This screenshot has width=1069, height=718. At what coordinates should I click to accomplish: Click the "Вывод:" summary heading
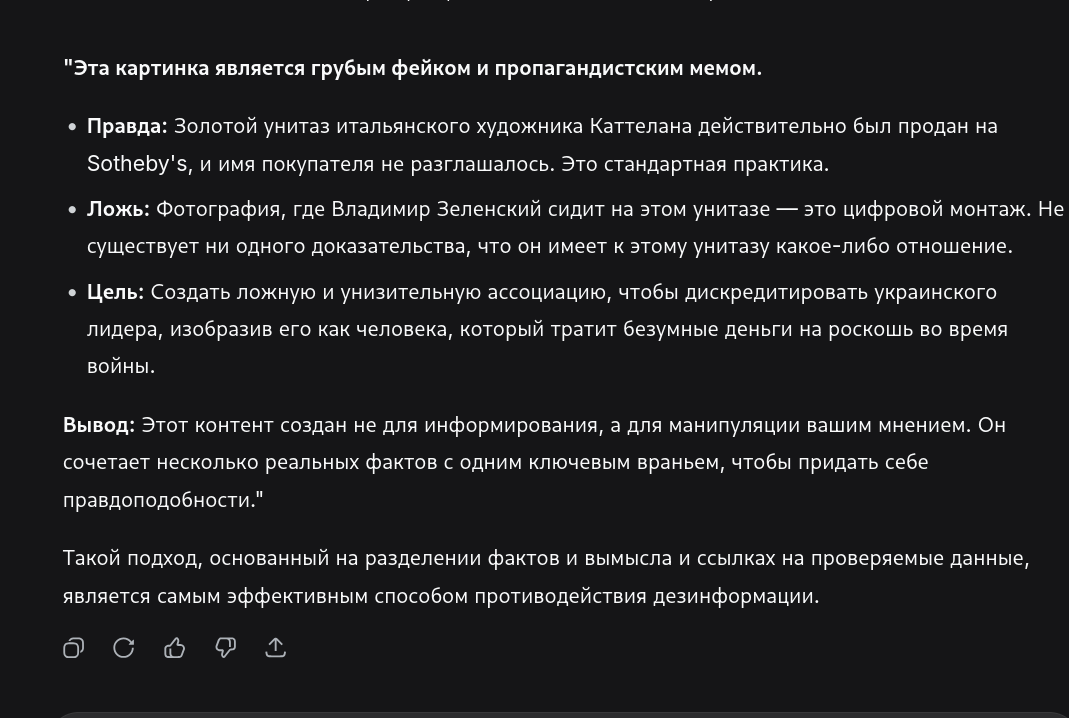tap(98, 424)
